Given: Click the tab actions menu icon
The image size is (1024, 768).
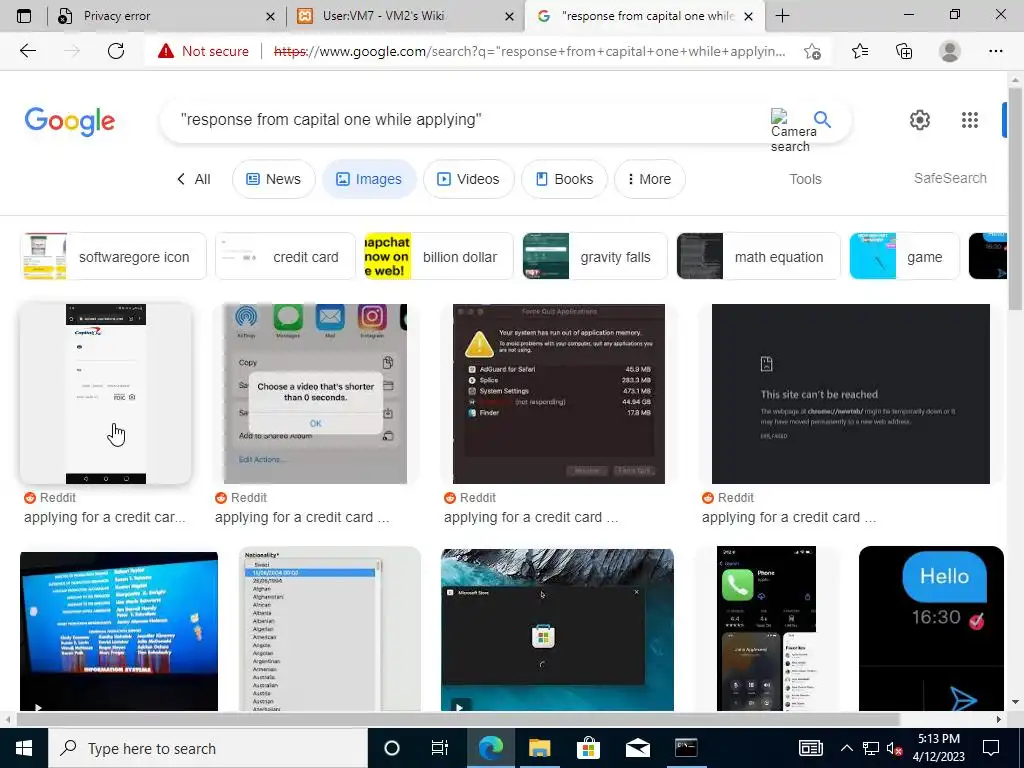Looking at the screenshot, I should tap(24, 16).
